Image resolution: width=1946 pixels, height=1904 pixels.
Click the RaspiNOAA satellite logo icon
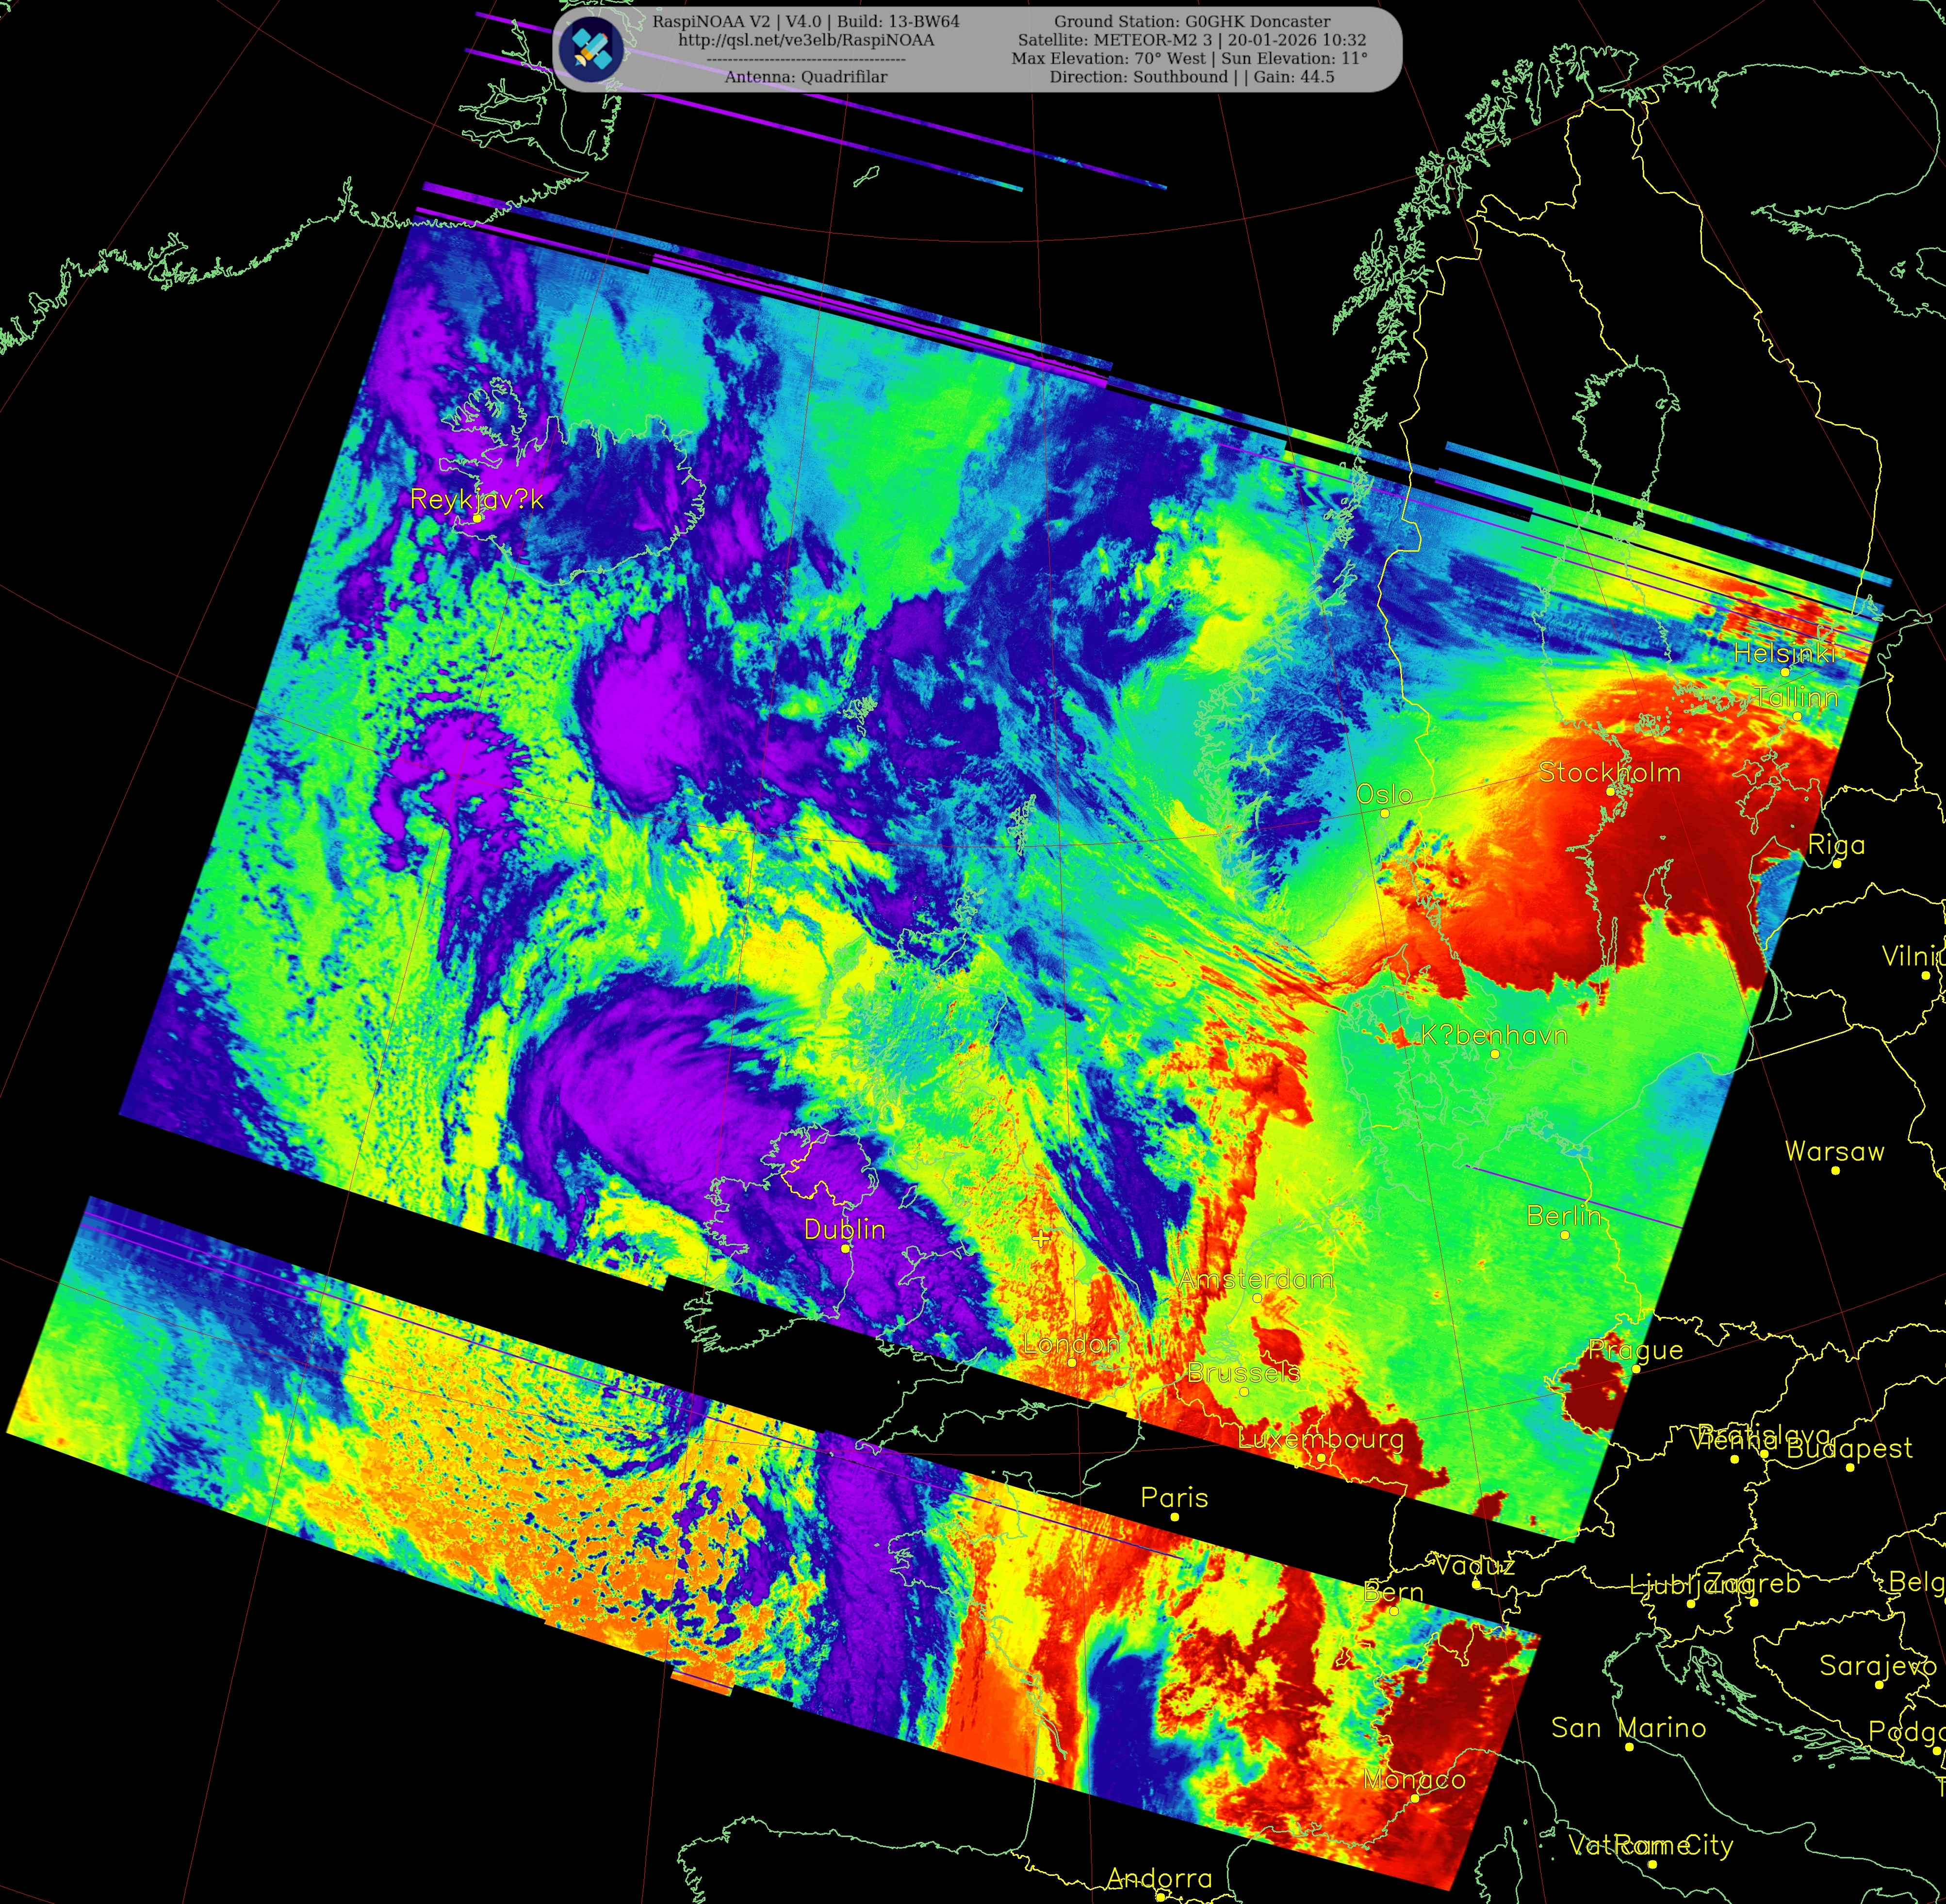pyautogui.click(x=592, y=48)
